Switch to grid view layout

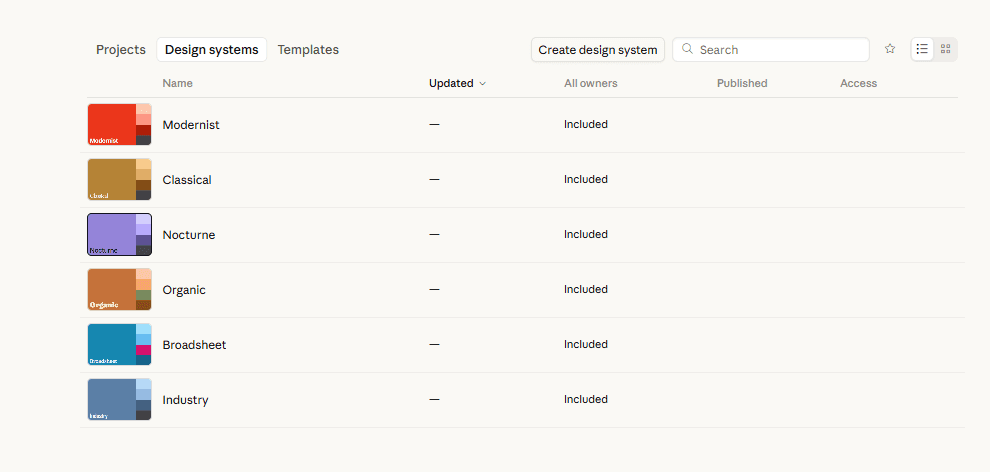pyautogui.click(x=945, y=49)
